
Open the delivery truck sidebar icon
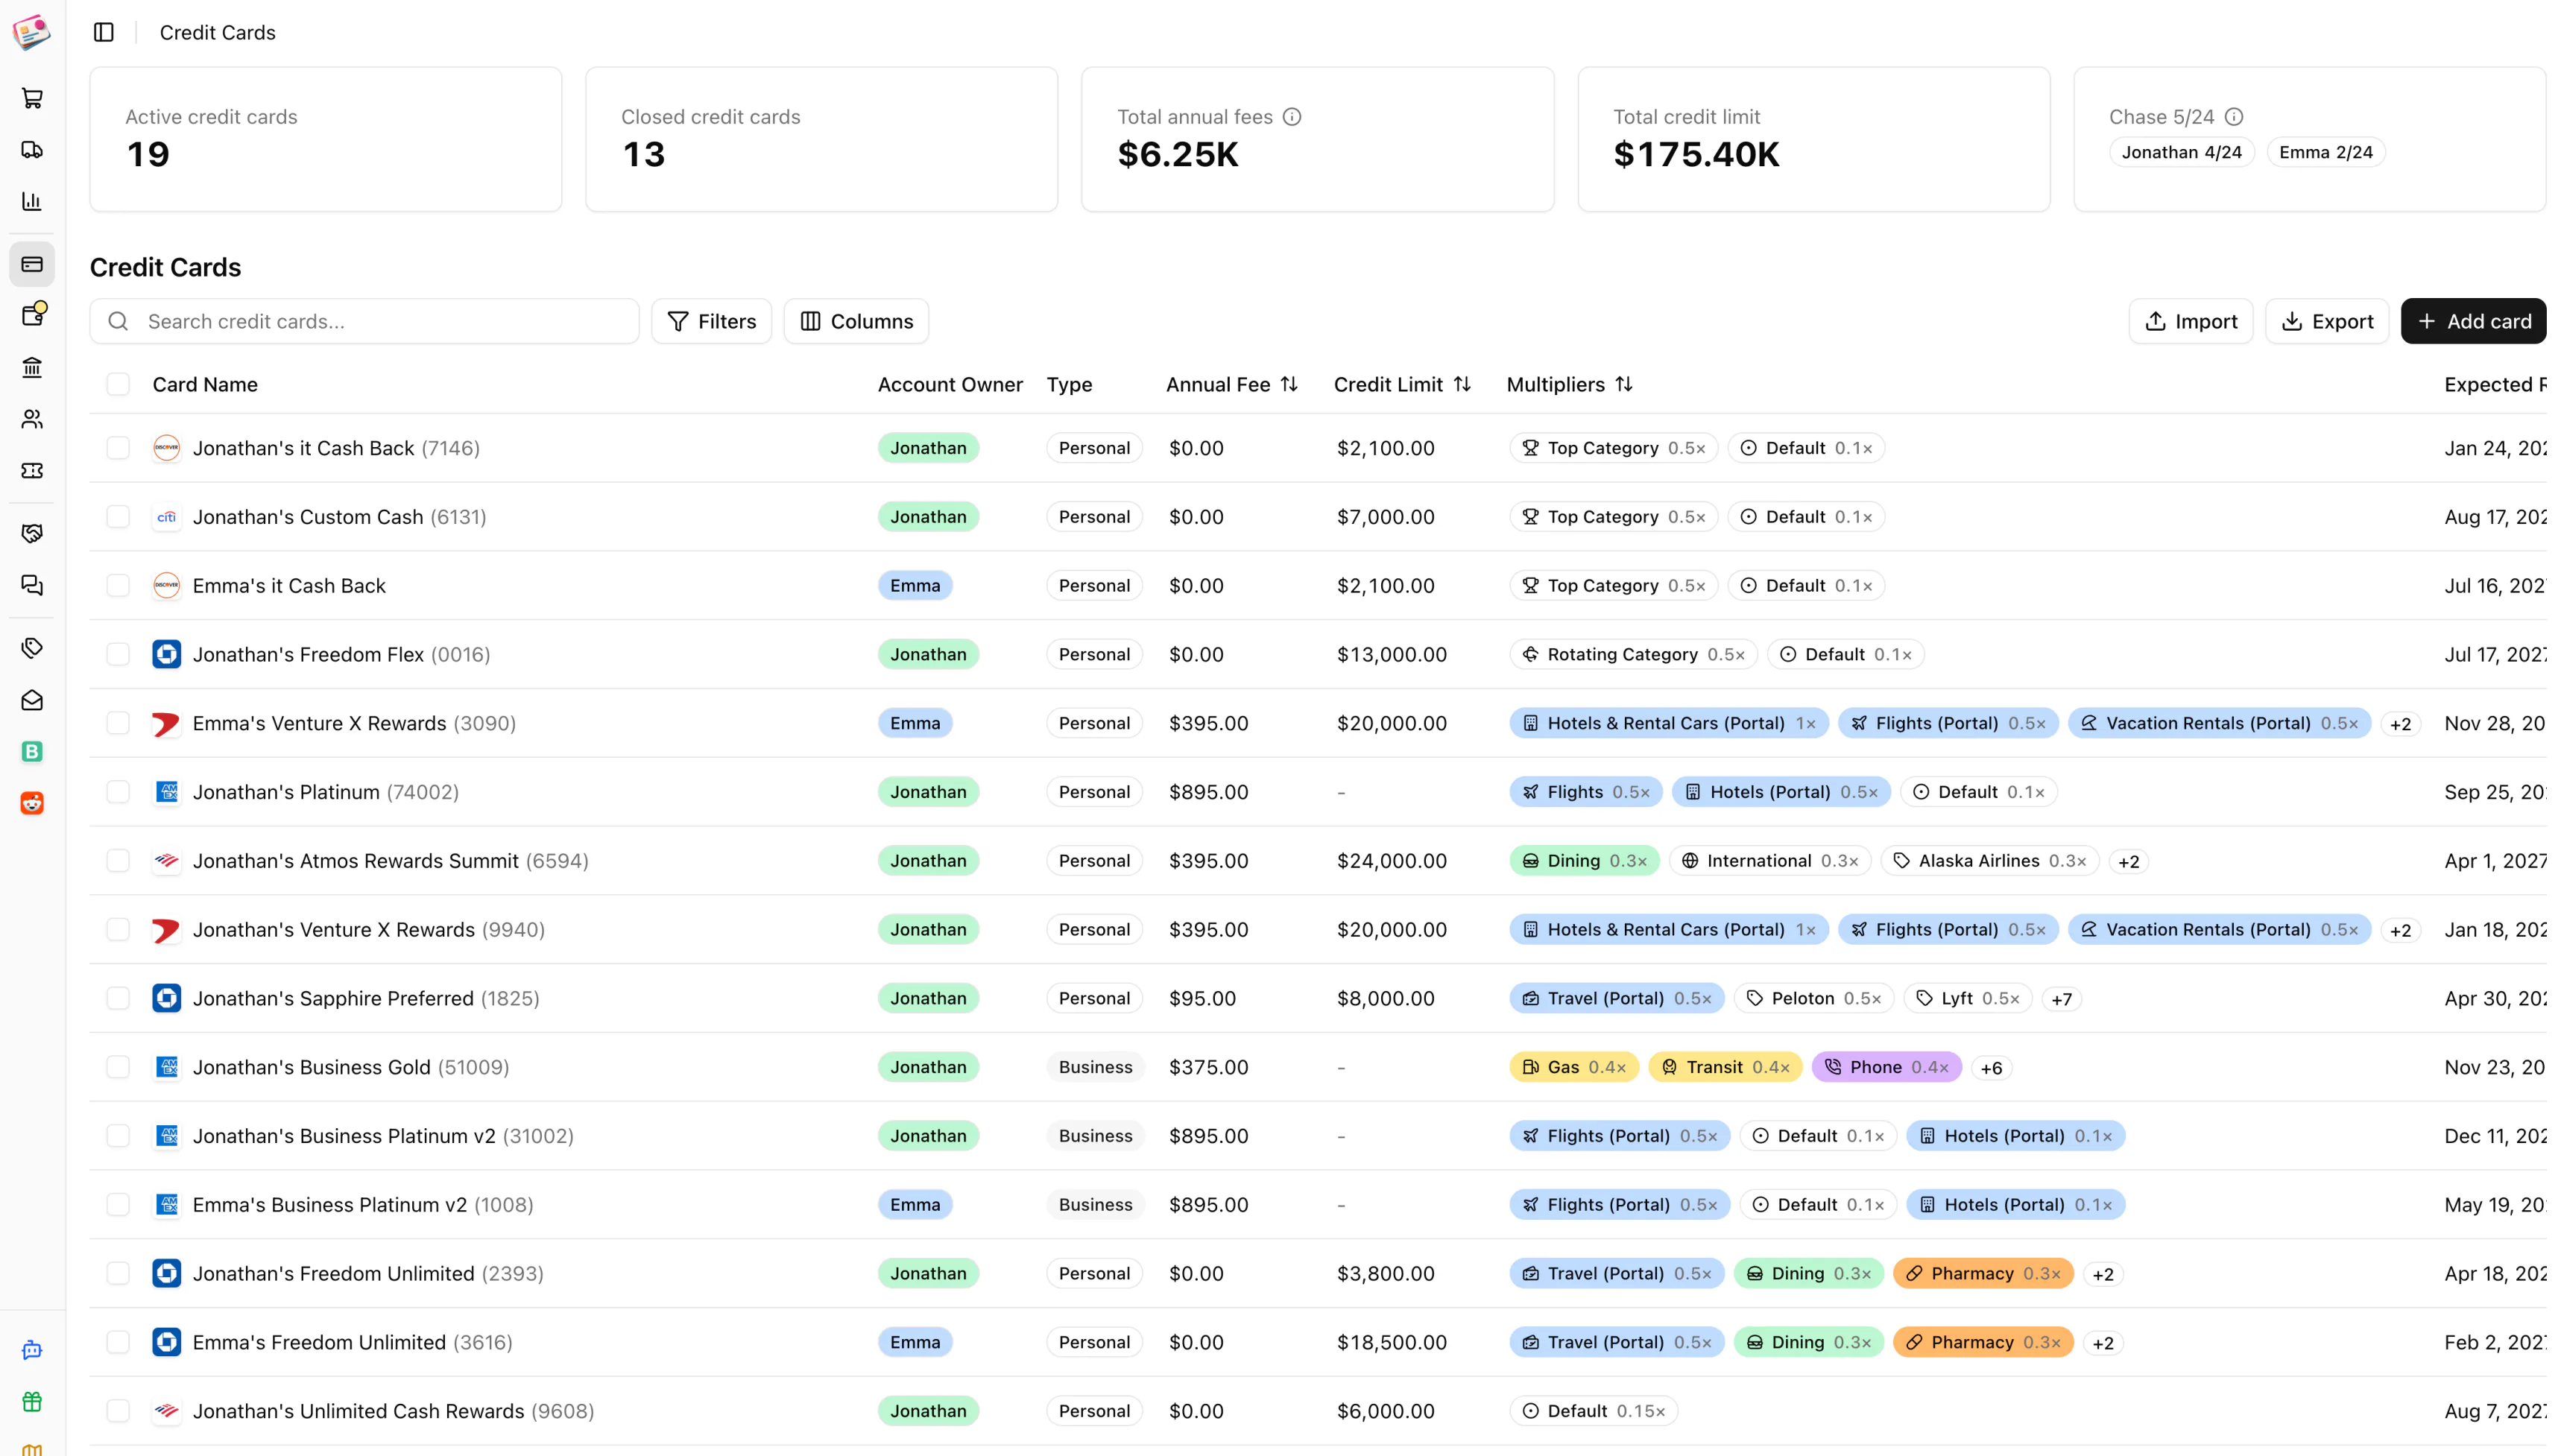[x=32, y=150]
